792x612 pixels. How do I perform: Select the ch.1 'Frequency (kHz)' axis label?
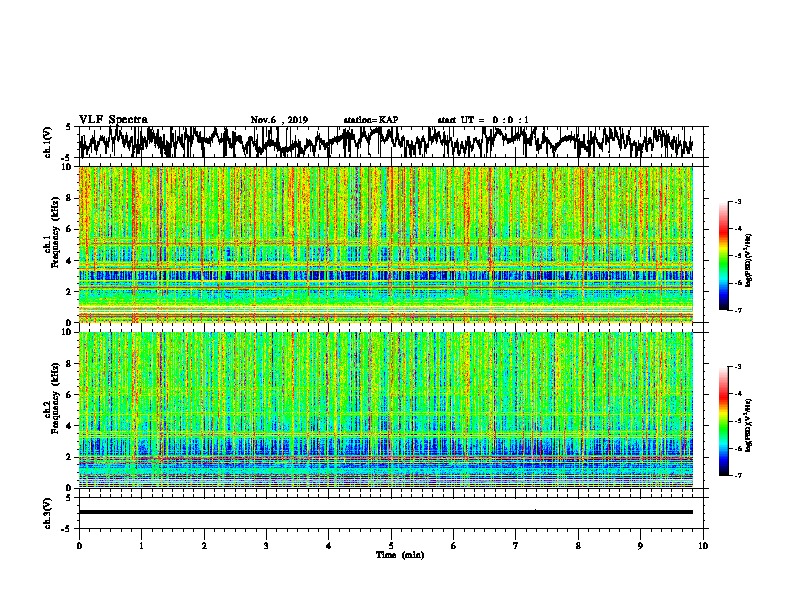pos(55,233)
